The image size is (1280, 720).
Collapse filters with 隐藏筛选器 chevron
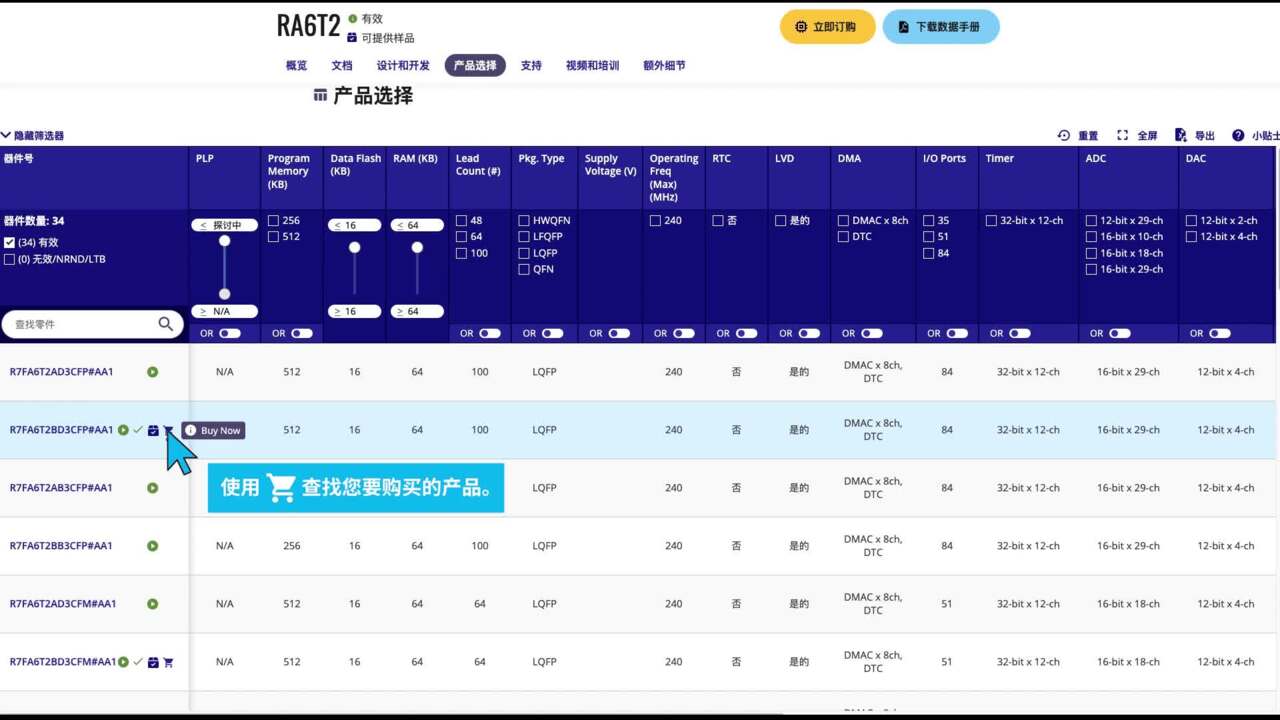tap(6, 135)
